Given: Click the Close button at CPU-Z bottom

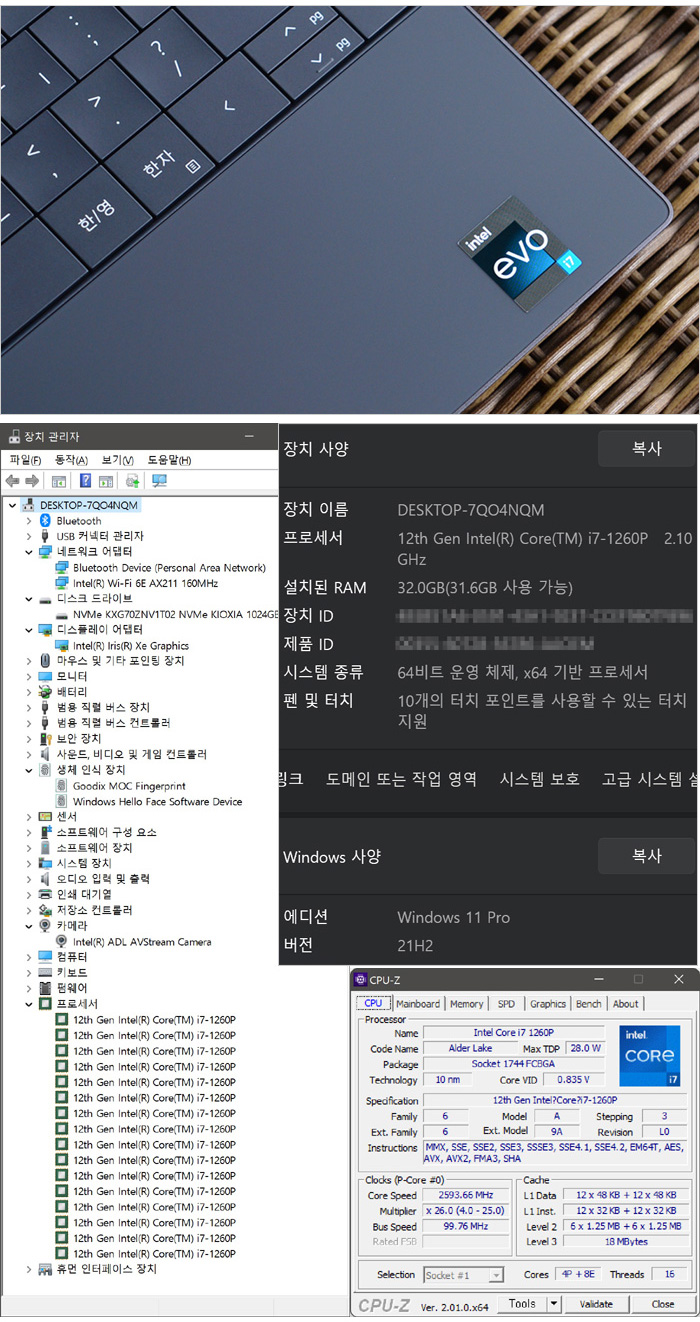Looking at the screenshot, I should pos(663,1304).
